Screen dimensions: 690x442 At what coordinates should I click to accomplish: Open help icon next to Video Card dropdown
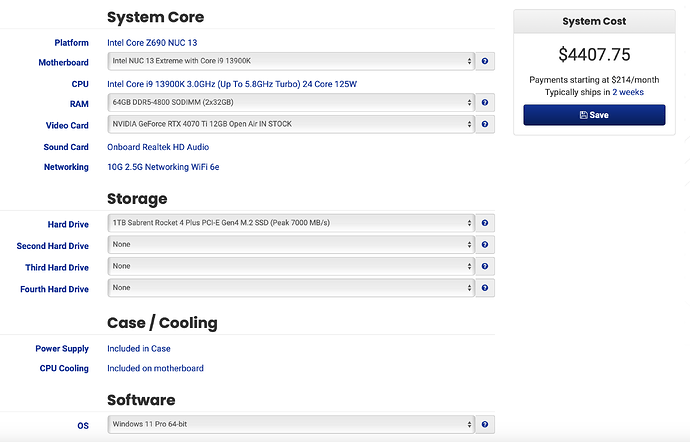[x=485, y=124]
